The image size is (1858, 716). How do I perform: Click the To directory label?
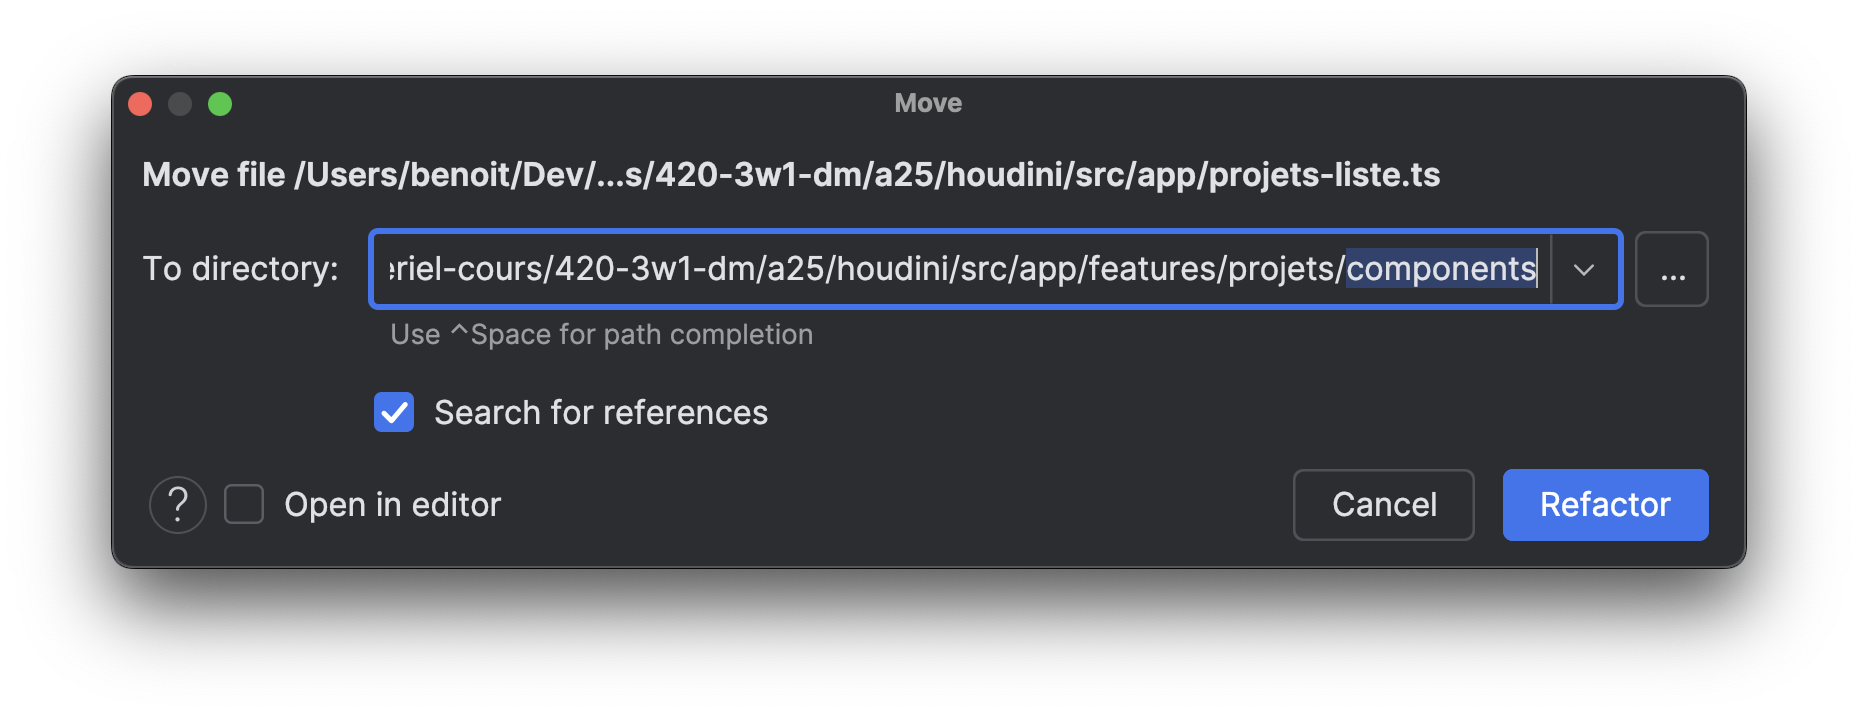pos(241,269)
